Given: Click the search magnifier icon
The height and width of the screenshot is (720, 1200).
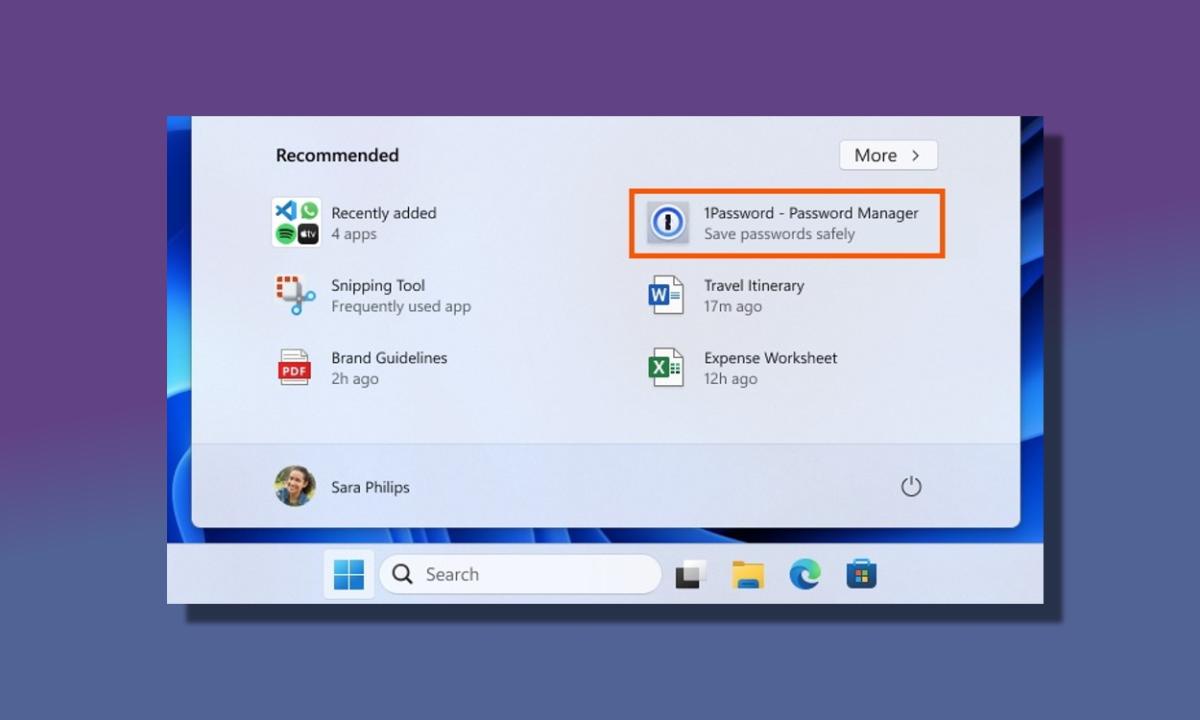Looking at the screenshot, I should pos(401,574).
